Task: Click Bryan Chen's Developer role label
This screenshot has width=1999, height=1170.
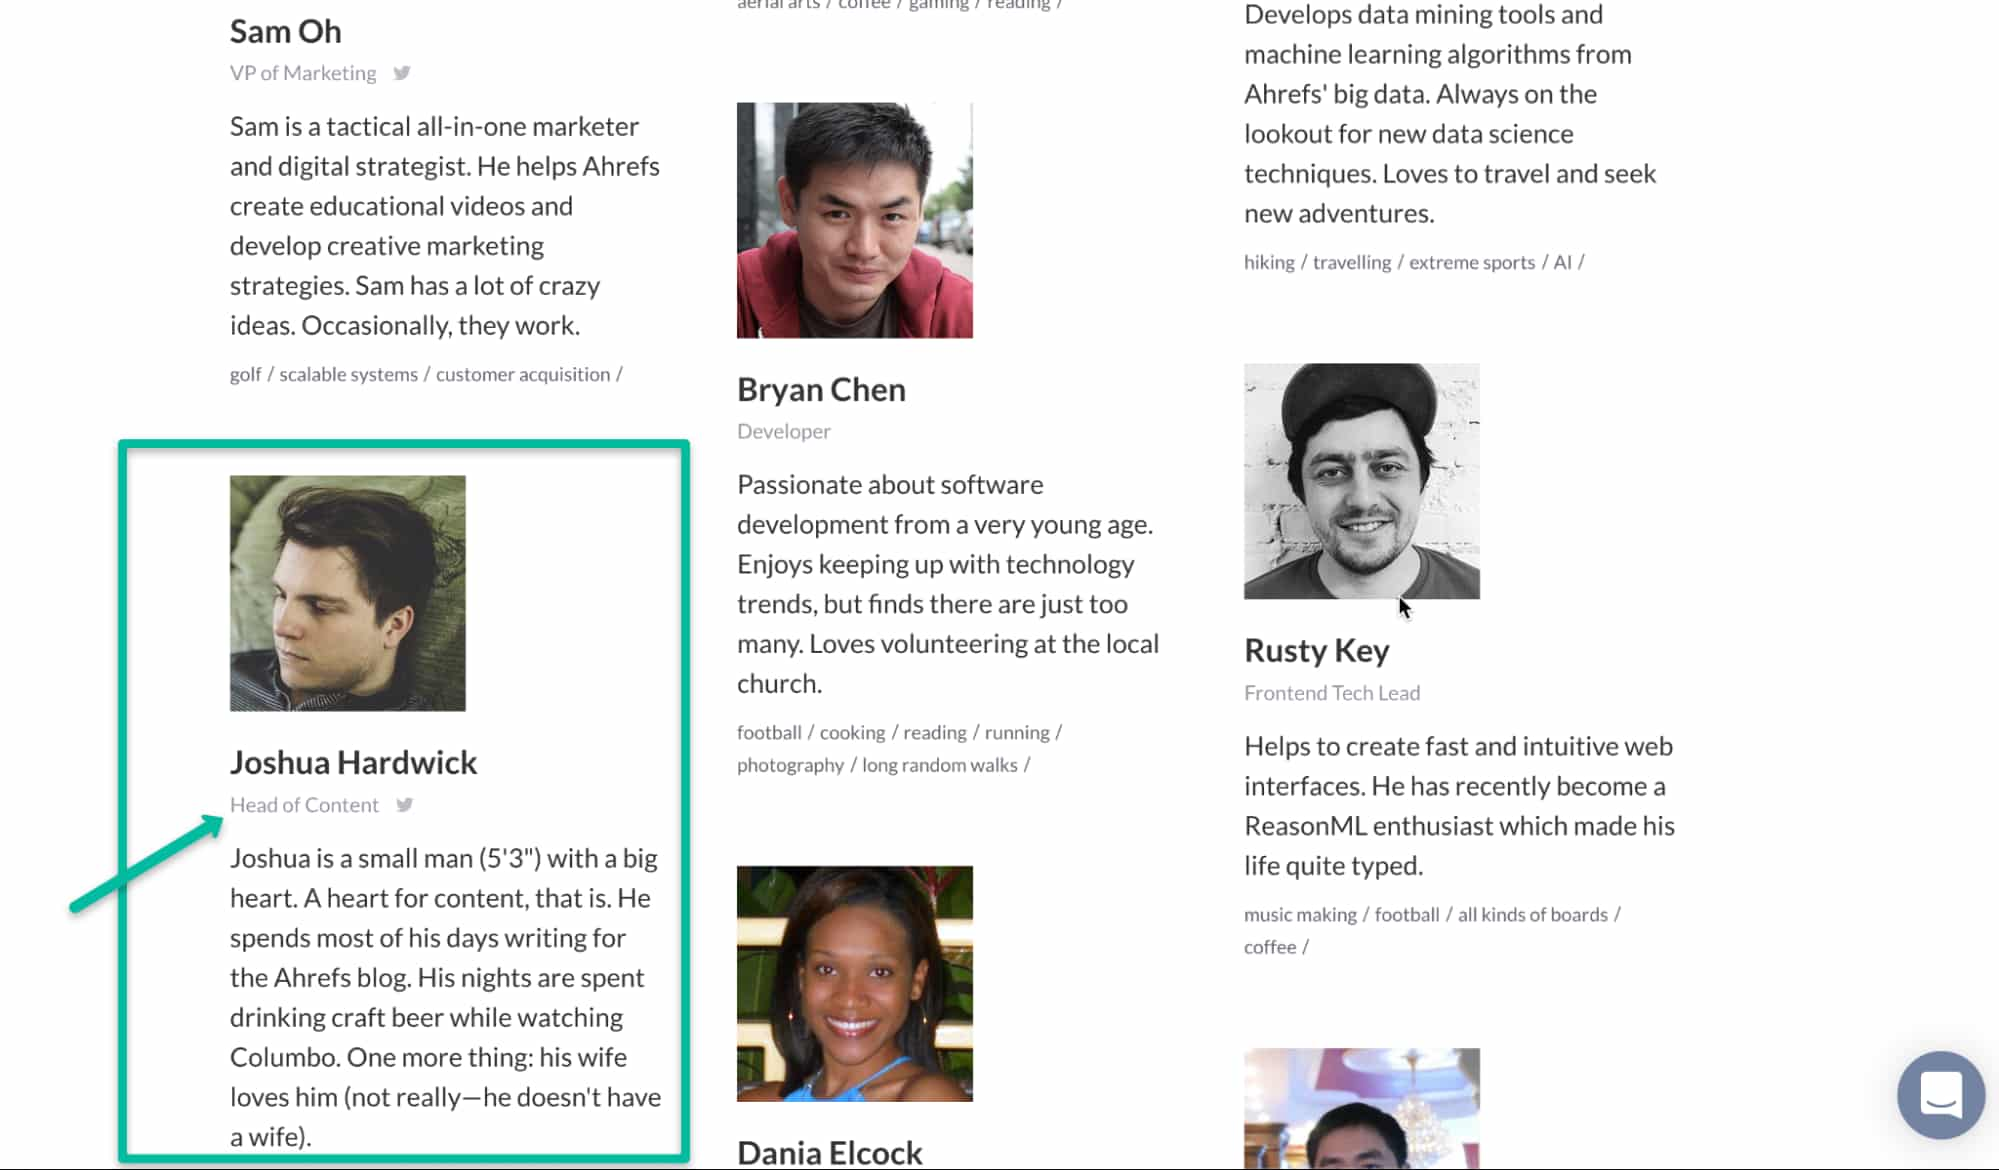Action: 784,430
